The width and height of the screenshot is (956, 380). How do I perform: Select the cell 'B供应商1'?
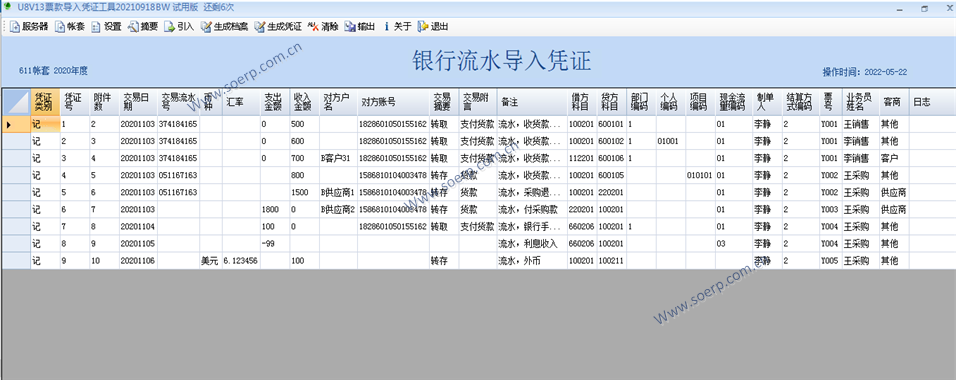(x=338, y=192)
